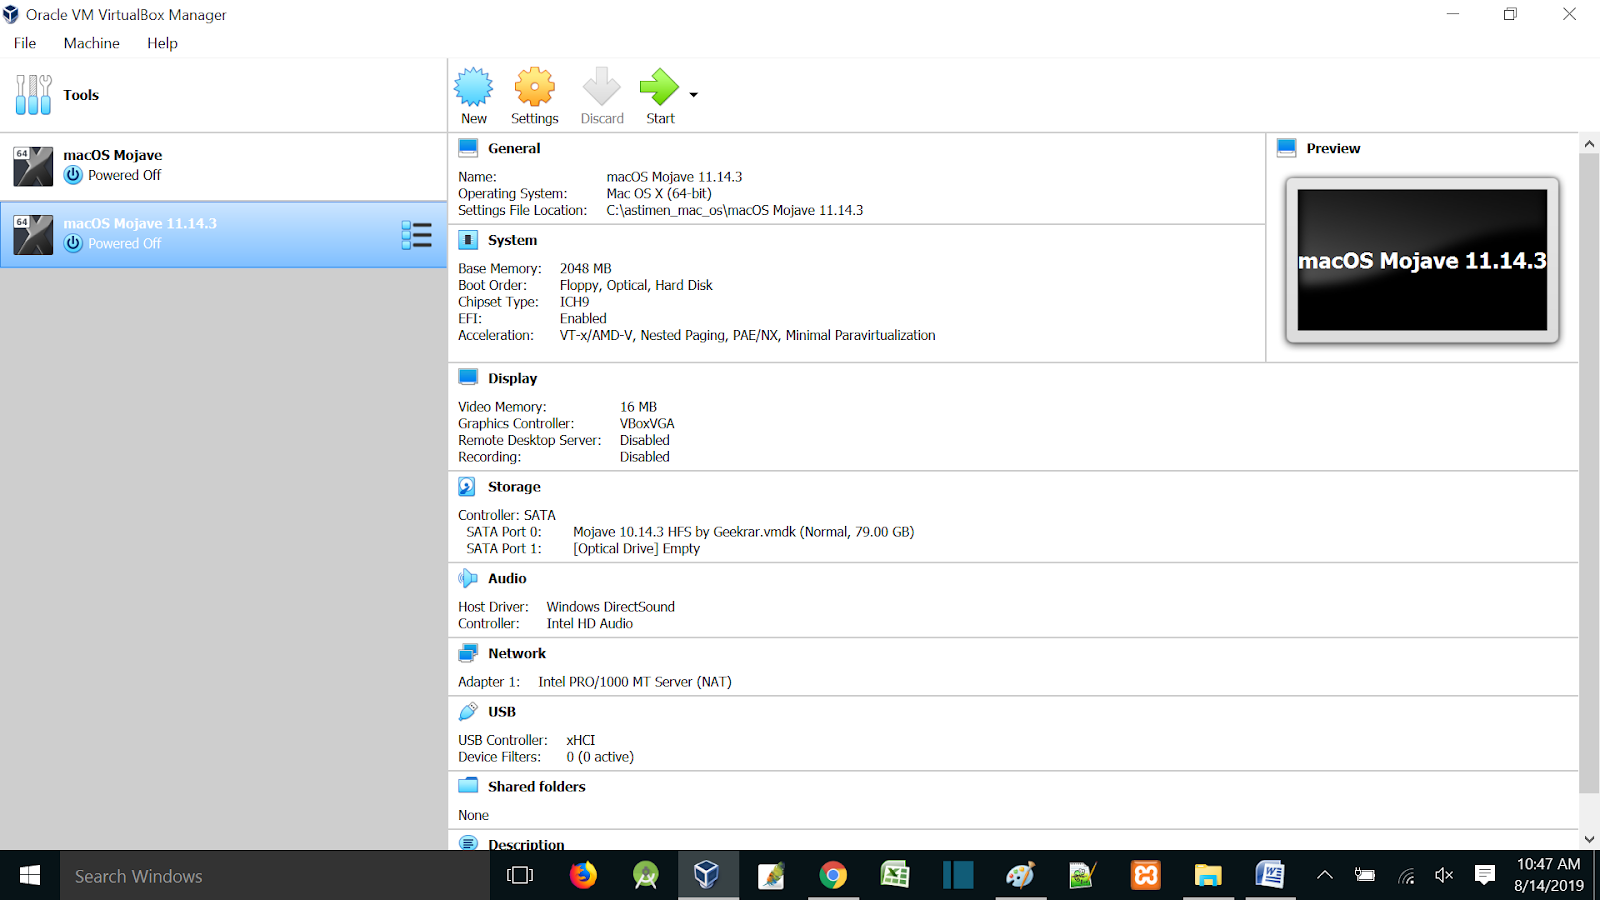Open the Machine menu
The width and height of the screenshot is (1600, 900).
pyautogui.click(x=91, y=43)
